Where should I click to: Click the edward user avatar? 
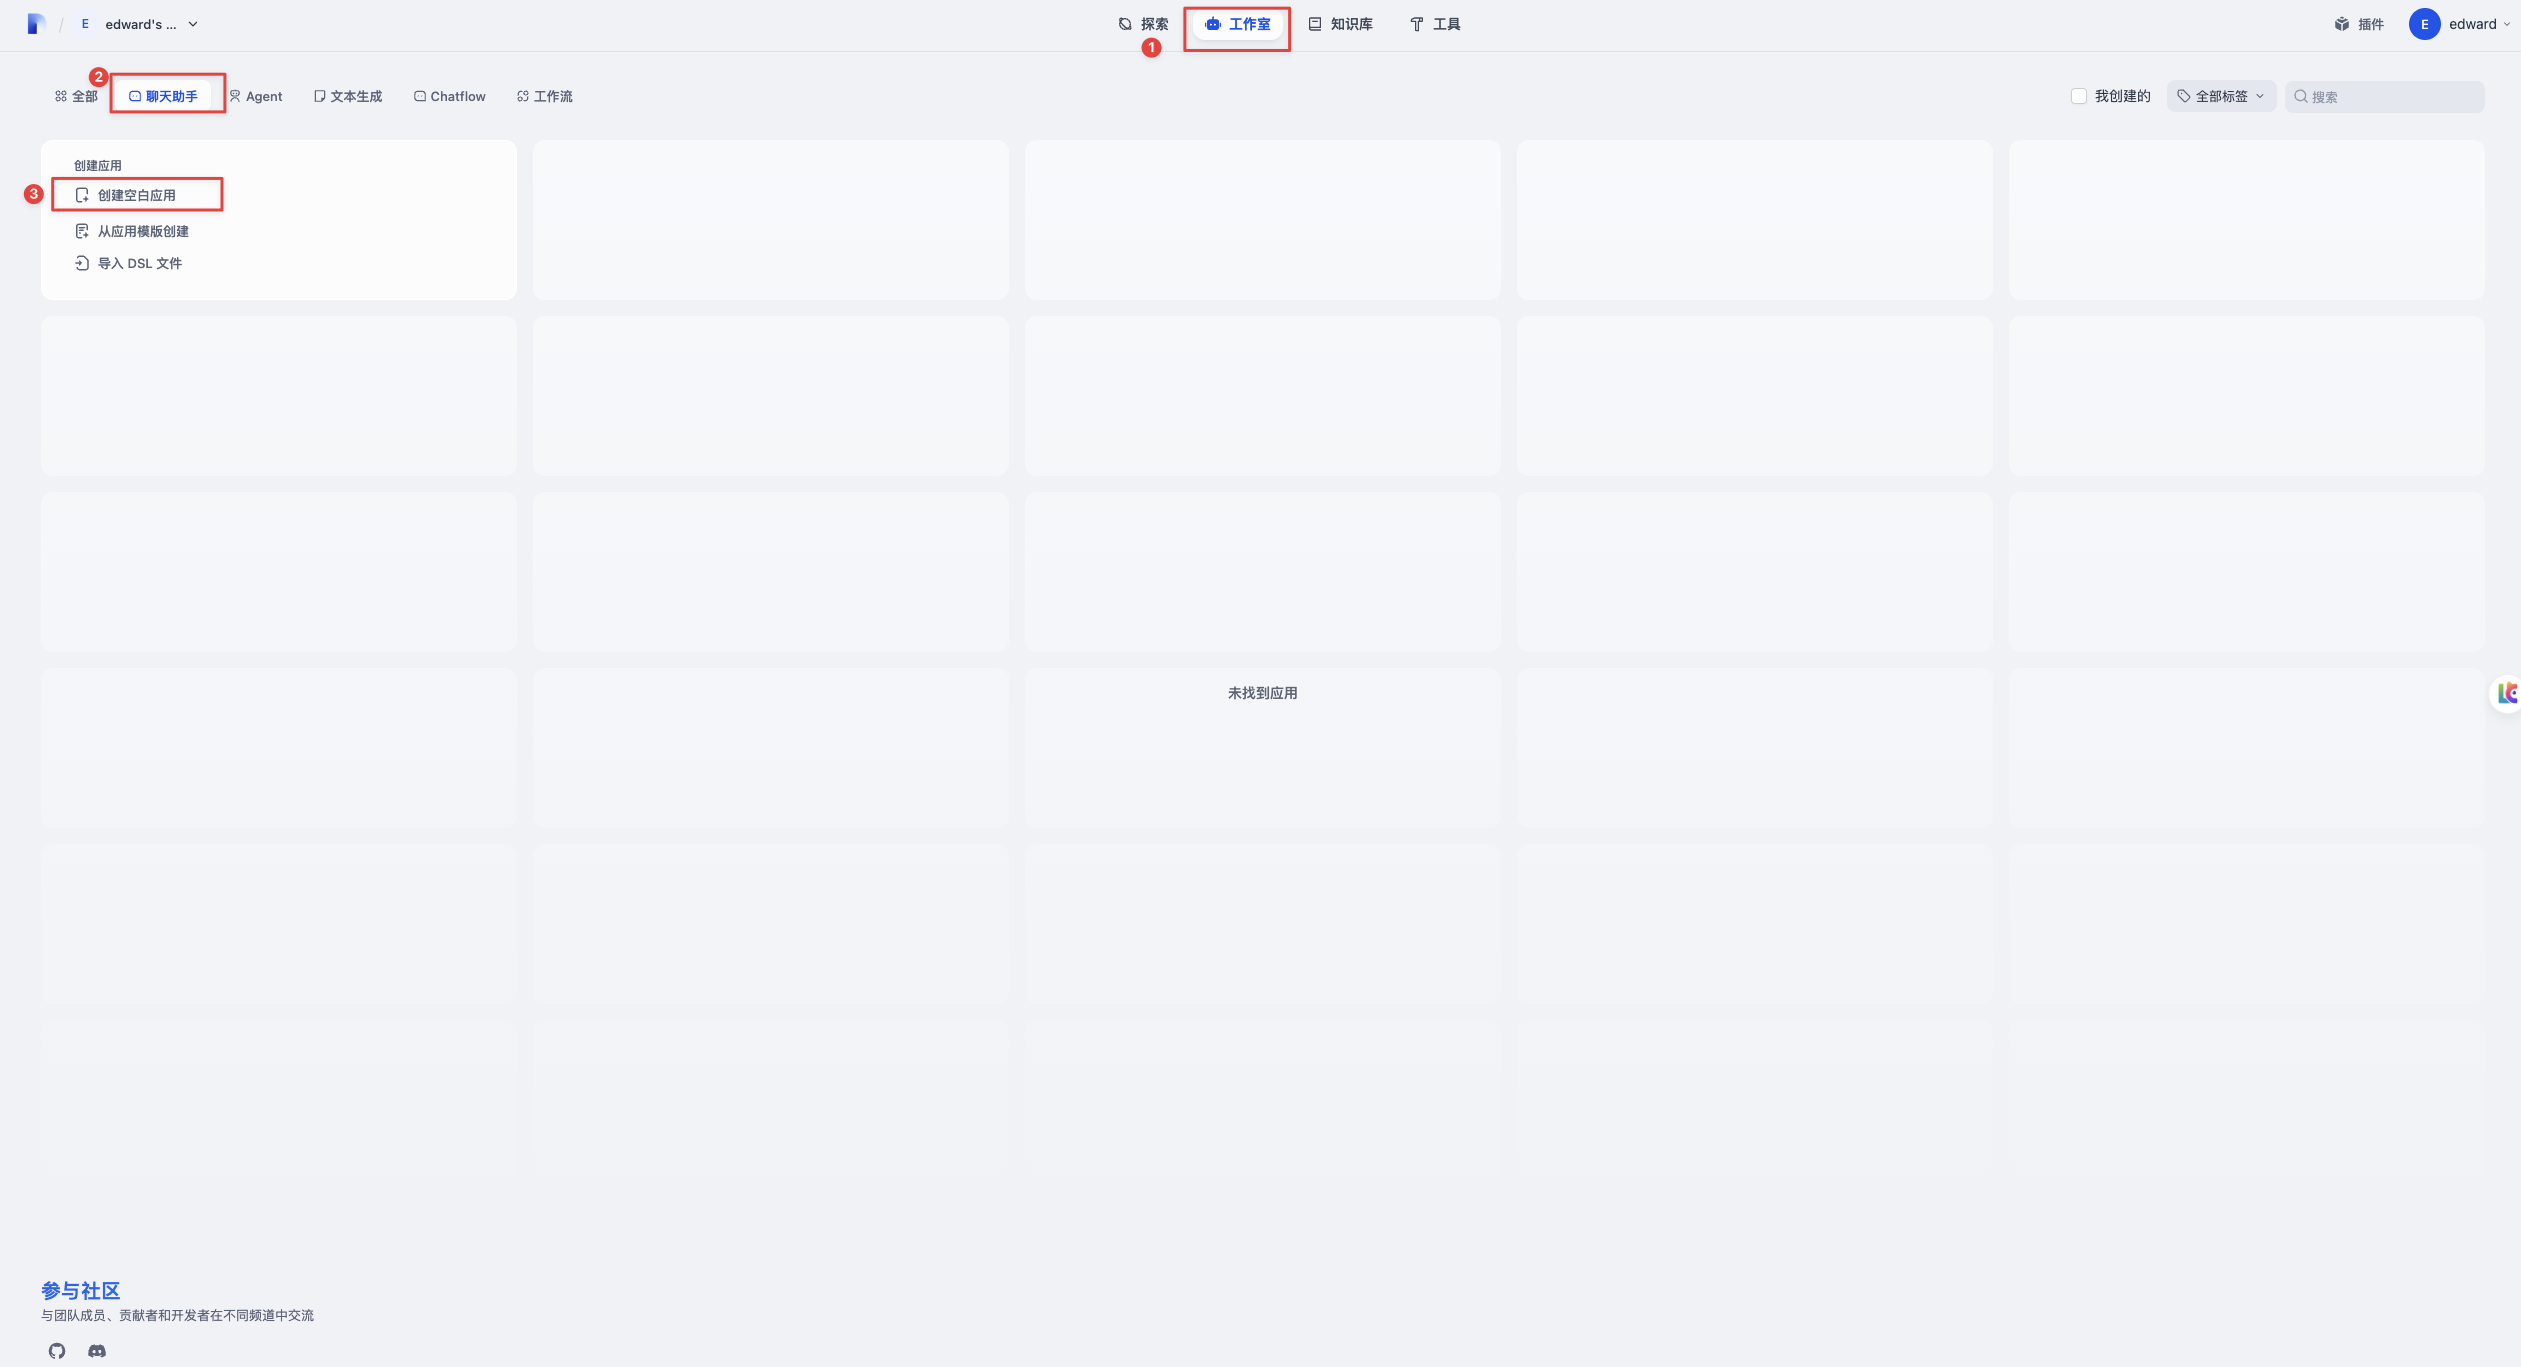(x=2424, y=24)
